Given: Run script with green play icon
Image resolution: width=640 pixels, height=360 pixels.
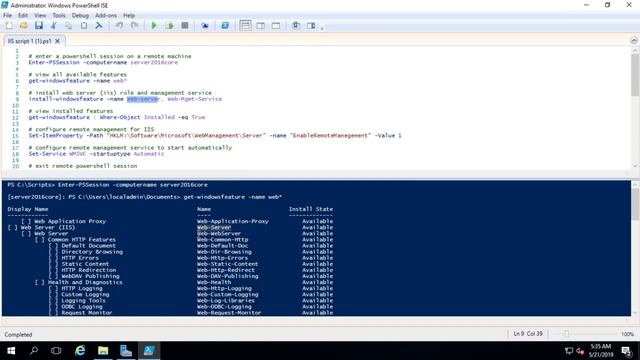Looking at the screenshot, I should [154, 25].
